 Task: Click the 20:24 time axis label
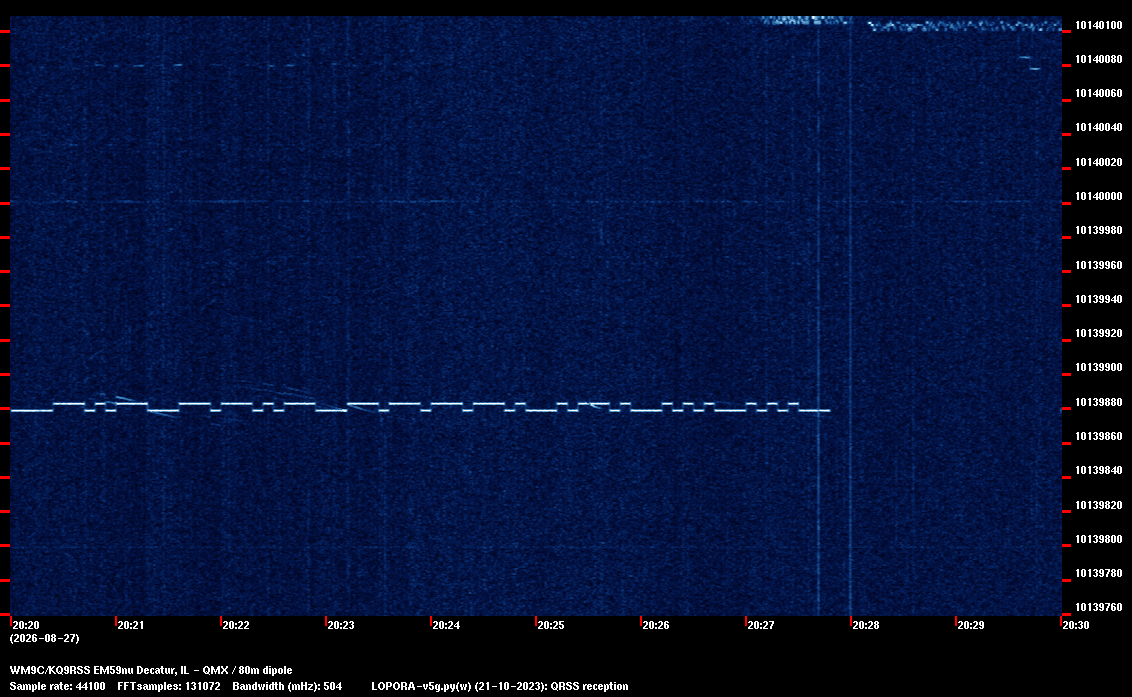(x=446, y=625)
